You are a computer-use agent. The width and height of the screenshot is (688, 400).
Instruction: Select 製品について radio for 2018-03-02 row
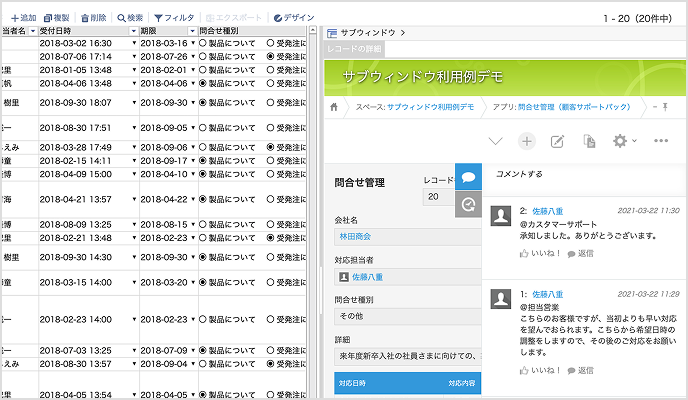click(203, 44)
